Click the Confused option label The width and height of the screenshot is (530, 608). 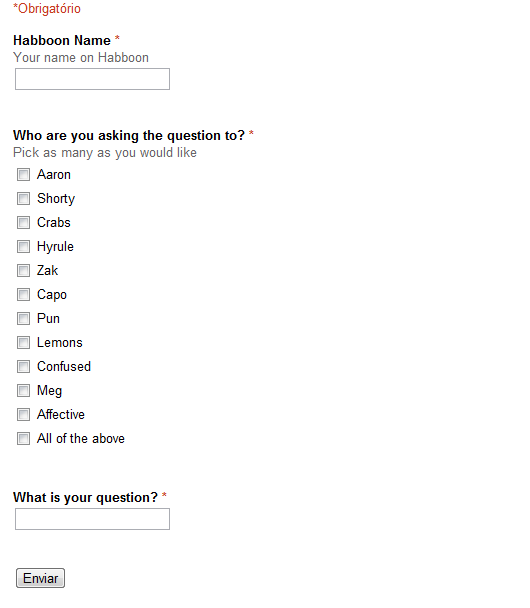[64, 366]
